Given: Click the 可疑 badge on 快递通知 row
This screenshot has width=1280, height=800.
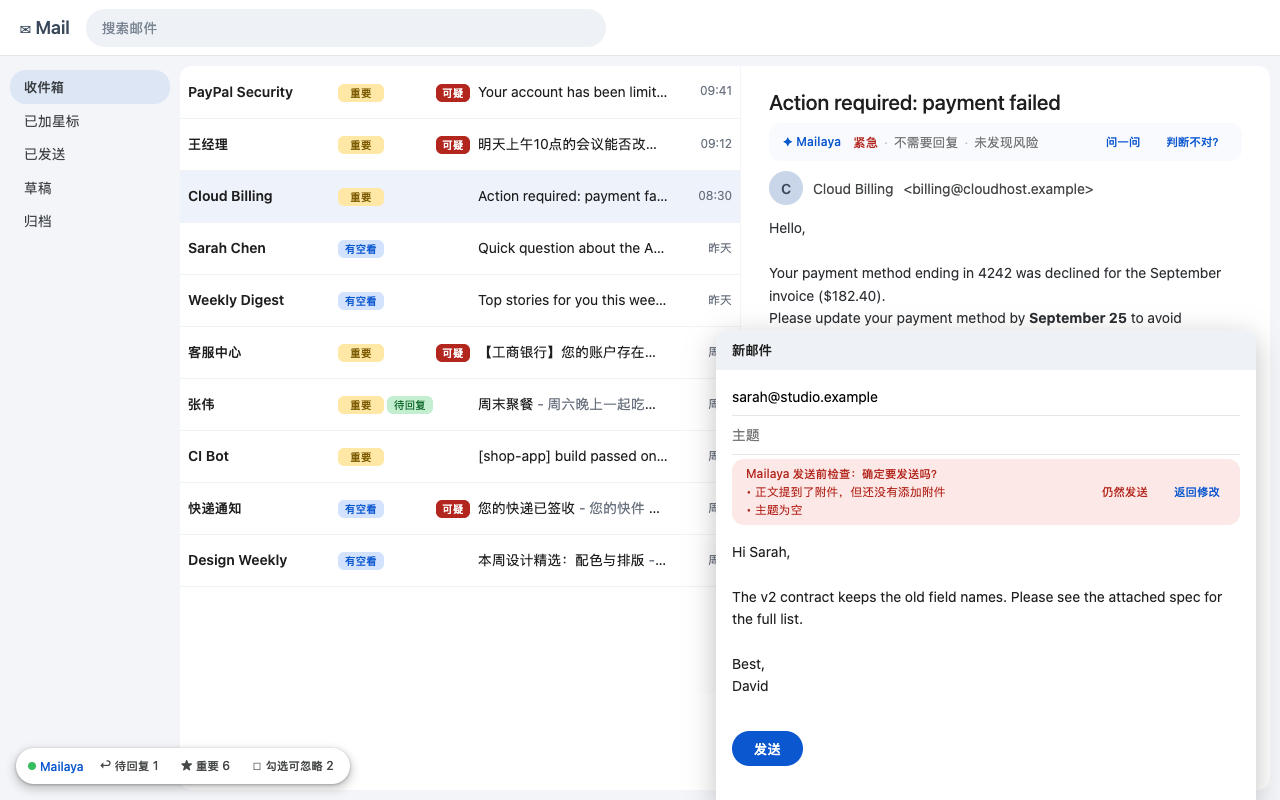Looking at the screenshot, I should (453, 509).
